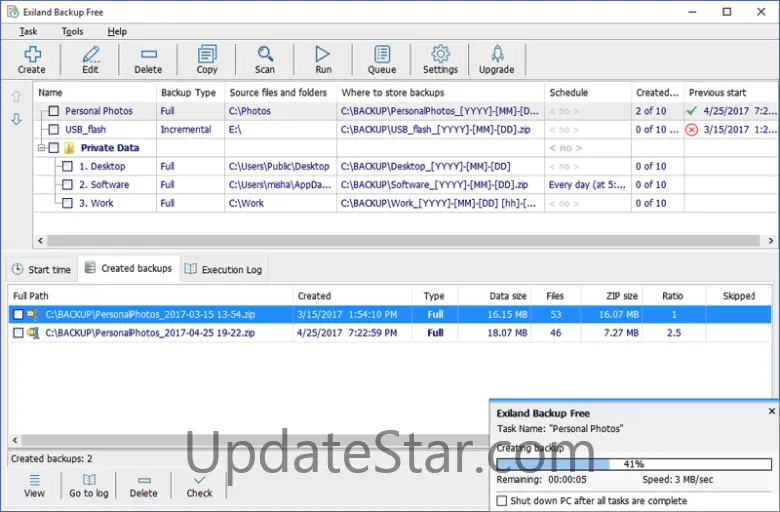This screenshot has height=512, width=780.
Task: Tick the 1. Desktop task checkbox
Action: (67, 166)
